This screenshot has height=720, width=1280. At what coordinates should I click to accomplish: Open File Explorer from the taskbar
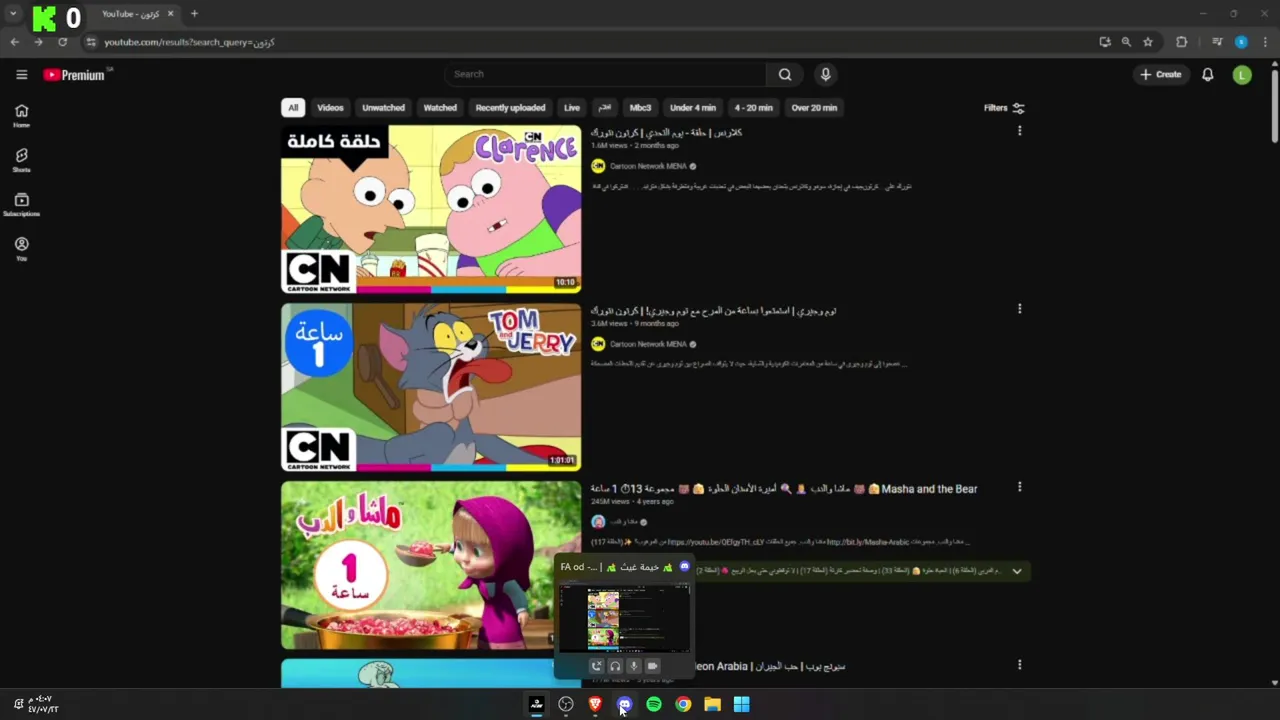[x=712, y=704]
